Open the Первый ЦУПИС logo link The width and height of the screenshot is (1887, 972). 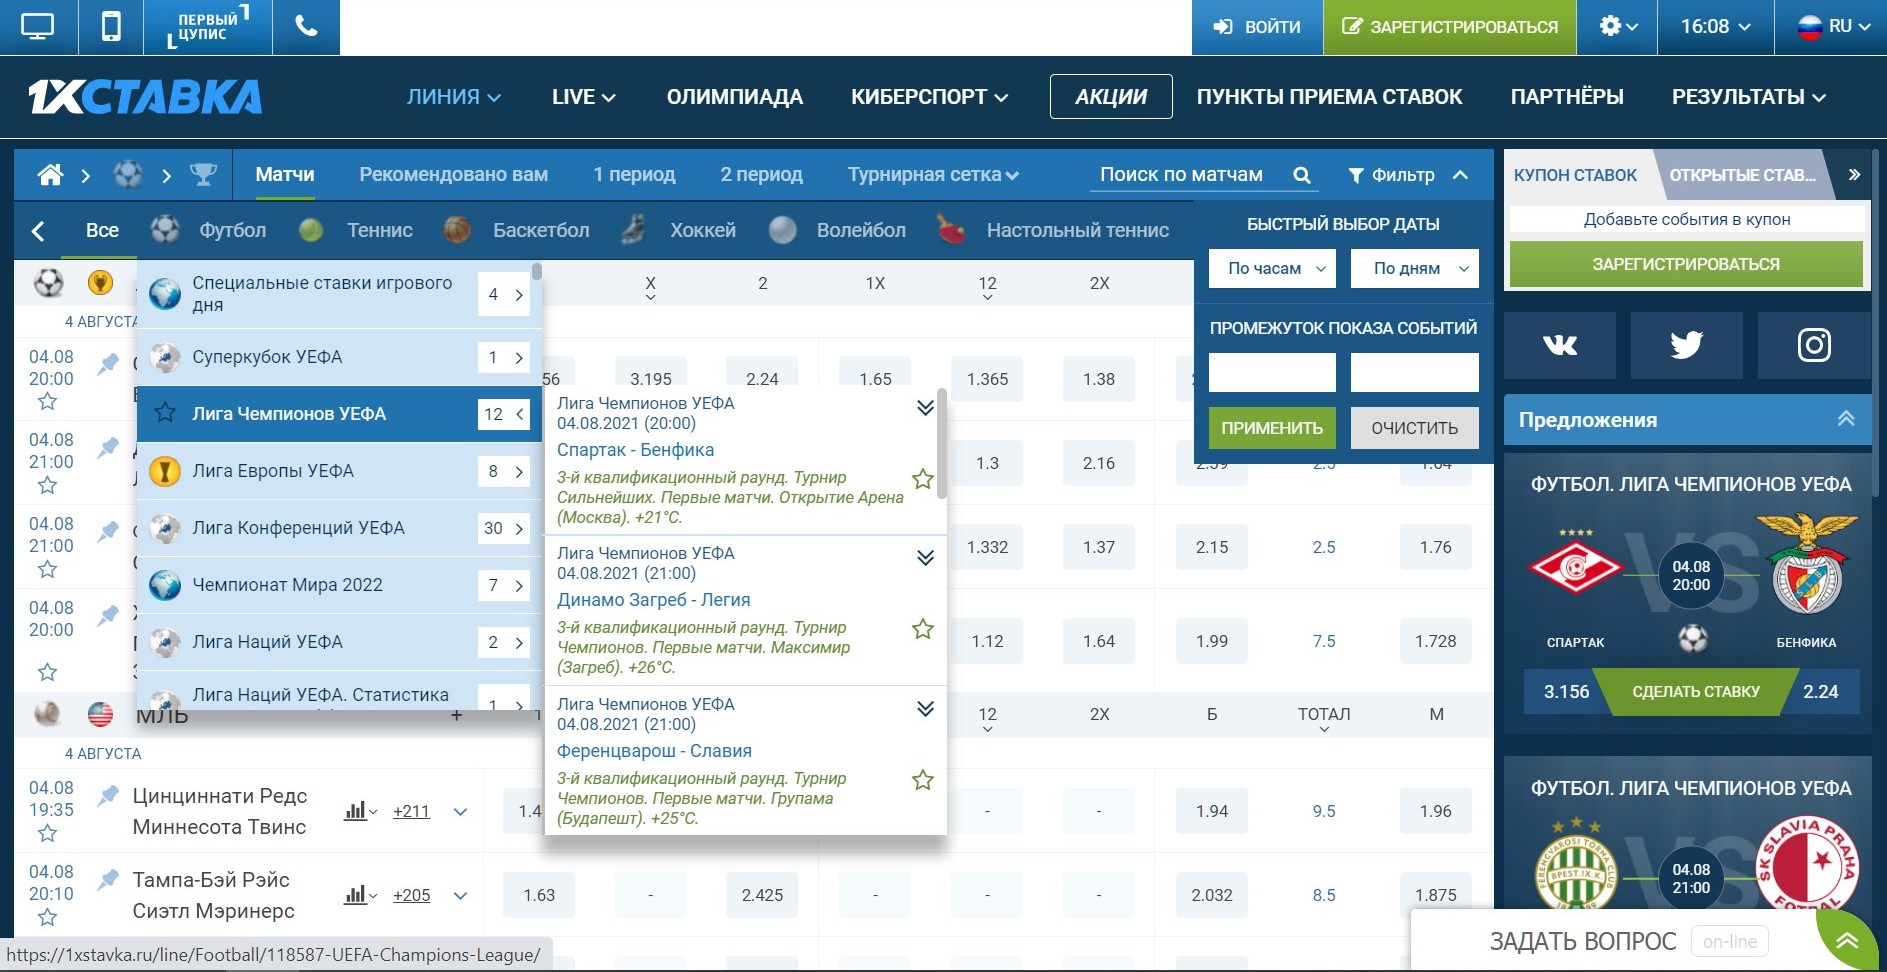[x=208, y=27]
